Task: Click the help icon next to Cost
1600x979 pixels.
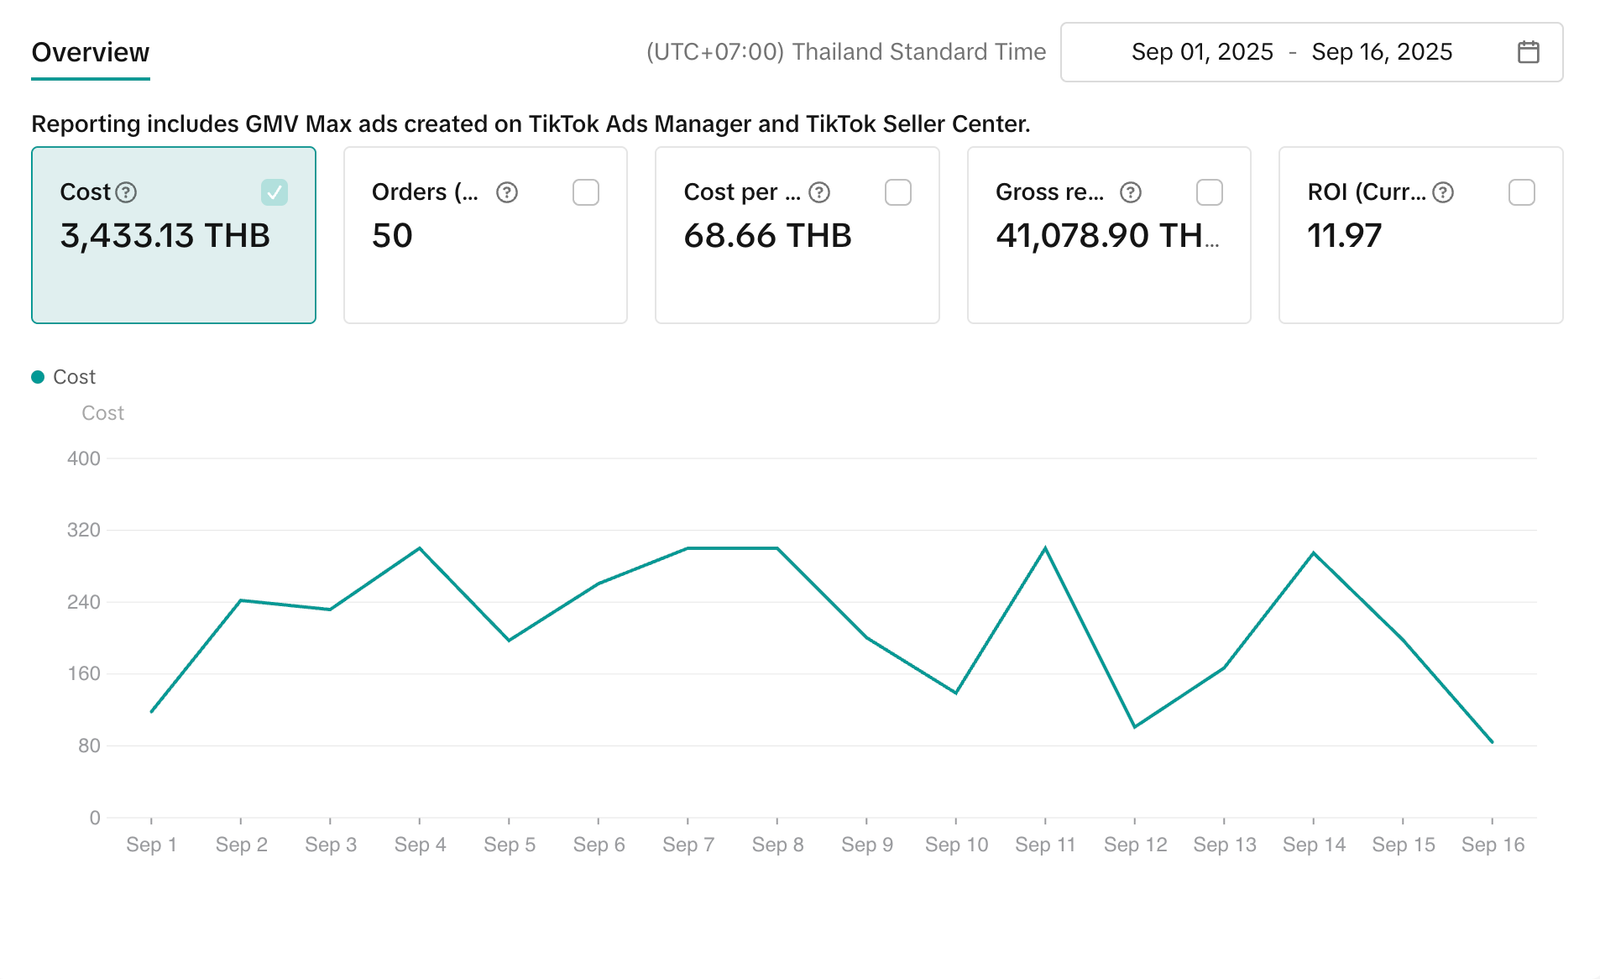Action: click(126, 192)
